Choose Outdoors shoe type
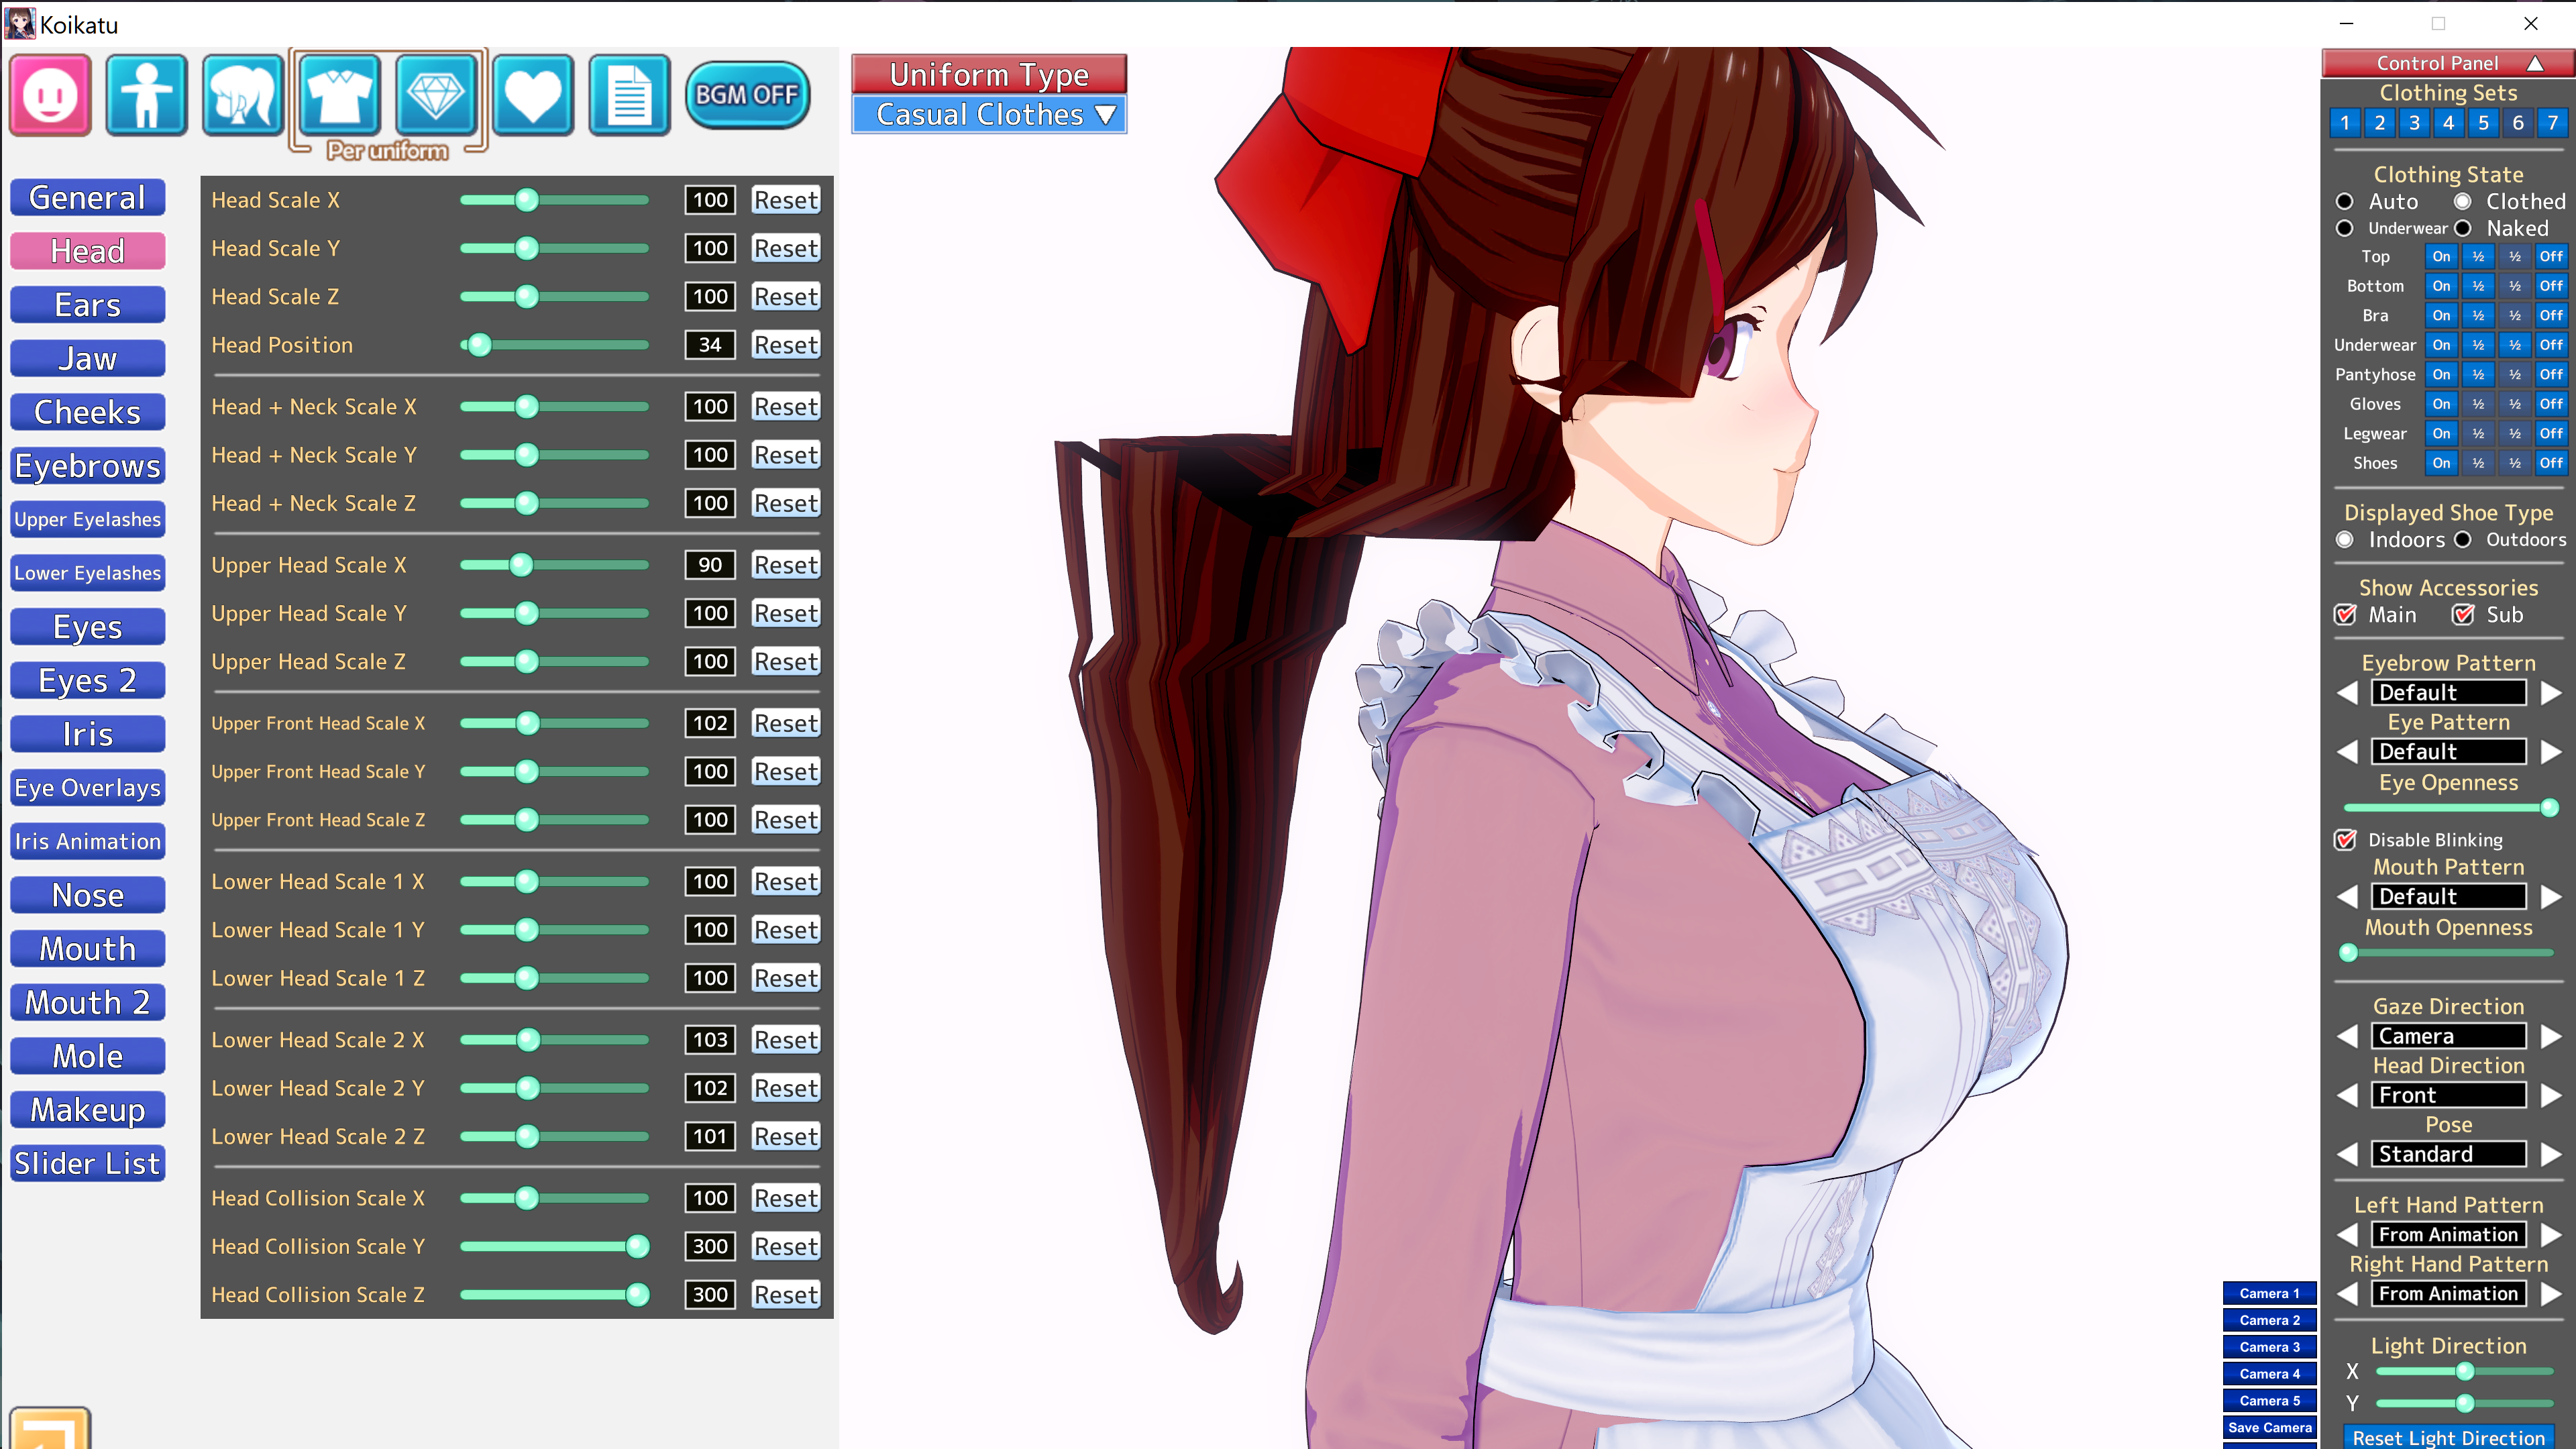The width and height of the screenshot is (2576, 1449). pos(2463,540)
